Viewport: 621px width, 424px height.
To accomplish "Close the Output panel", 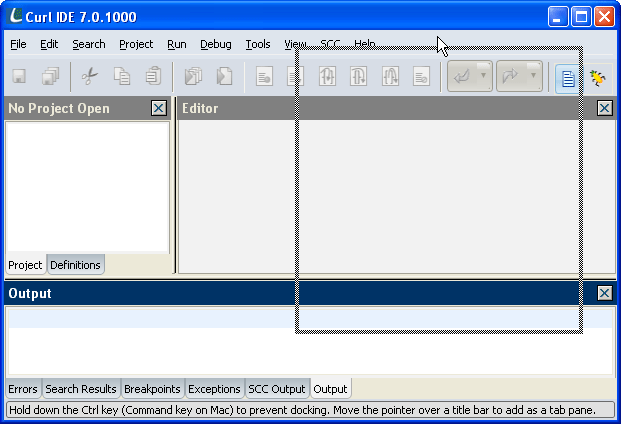I will [604, 293].
